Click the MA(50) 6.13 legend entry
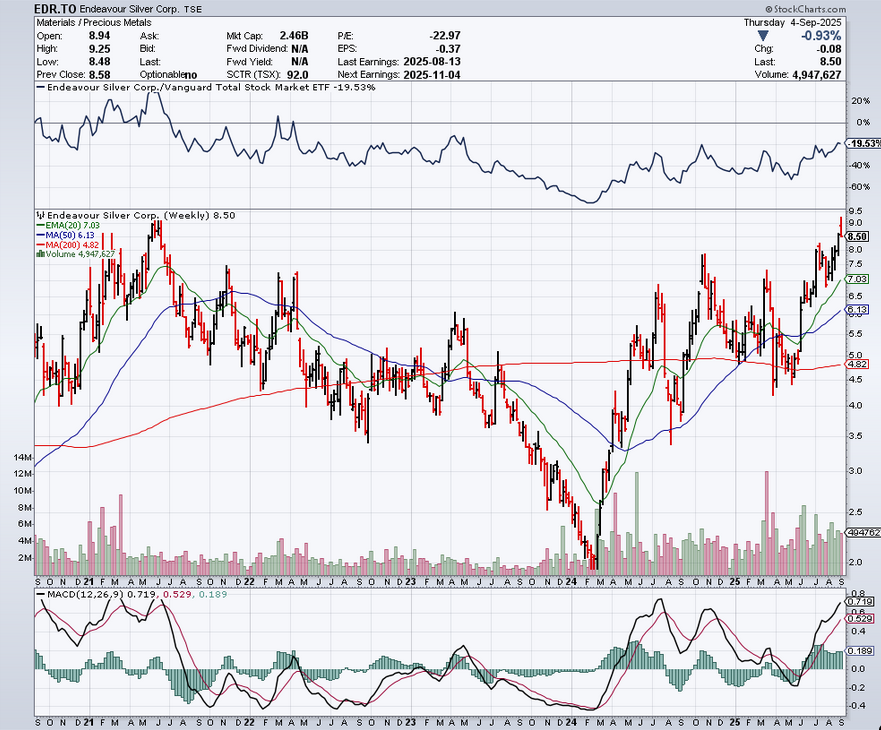This screenshot has height=730, width=881. tap(65, 235)
